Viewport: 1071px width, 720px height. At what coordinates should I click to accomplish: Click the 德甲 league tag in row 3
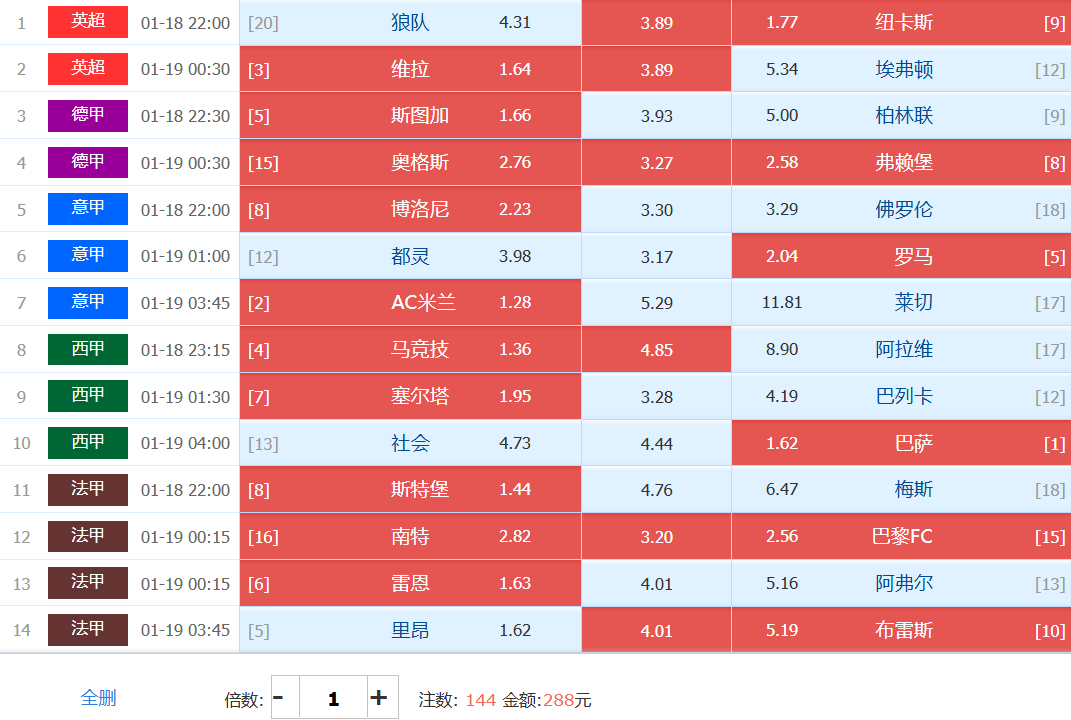(x=88, y=115)
